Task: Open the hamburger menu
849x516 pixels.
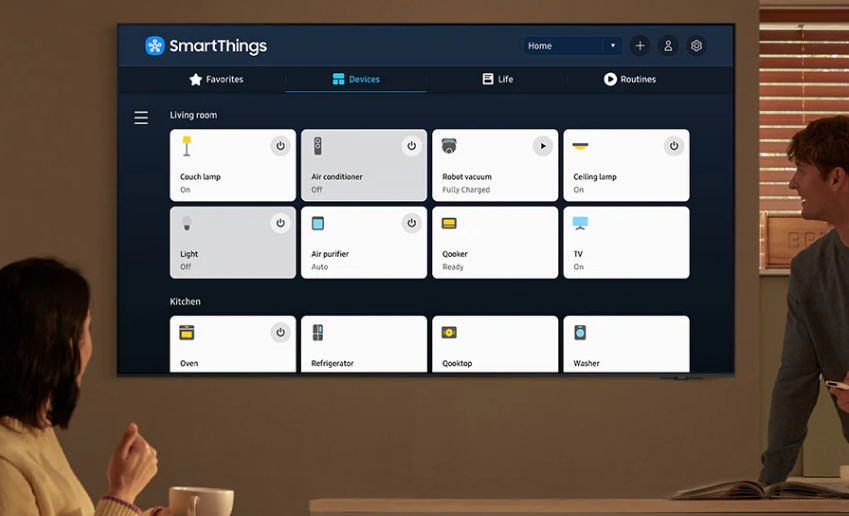Action: (x=141, y=117)
